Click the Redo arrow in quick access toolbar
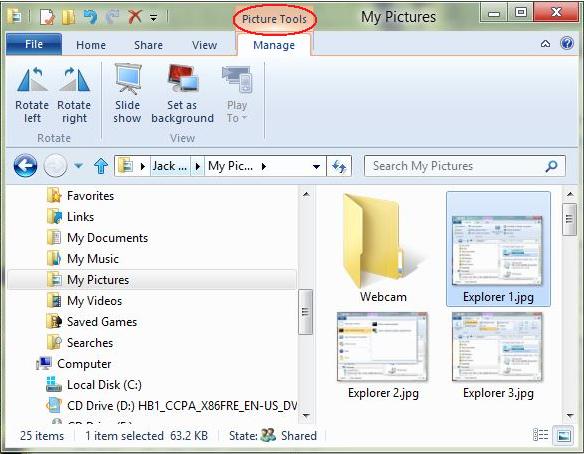Screen dimensions: 584x454 112,17
